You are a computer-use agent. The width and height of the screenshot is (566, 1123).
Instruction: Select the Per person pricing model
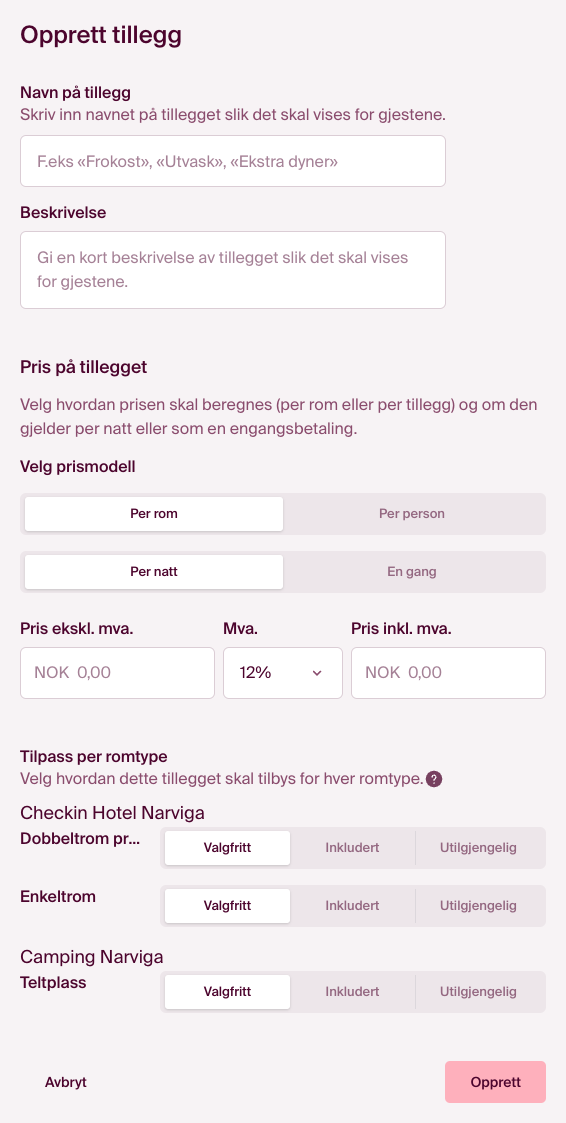[x=412, y=514]
